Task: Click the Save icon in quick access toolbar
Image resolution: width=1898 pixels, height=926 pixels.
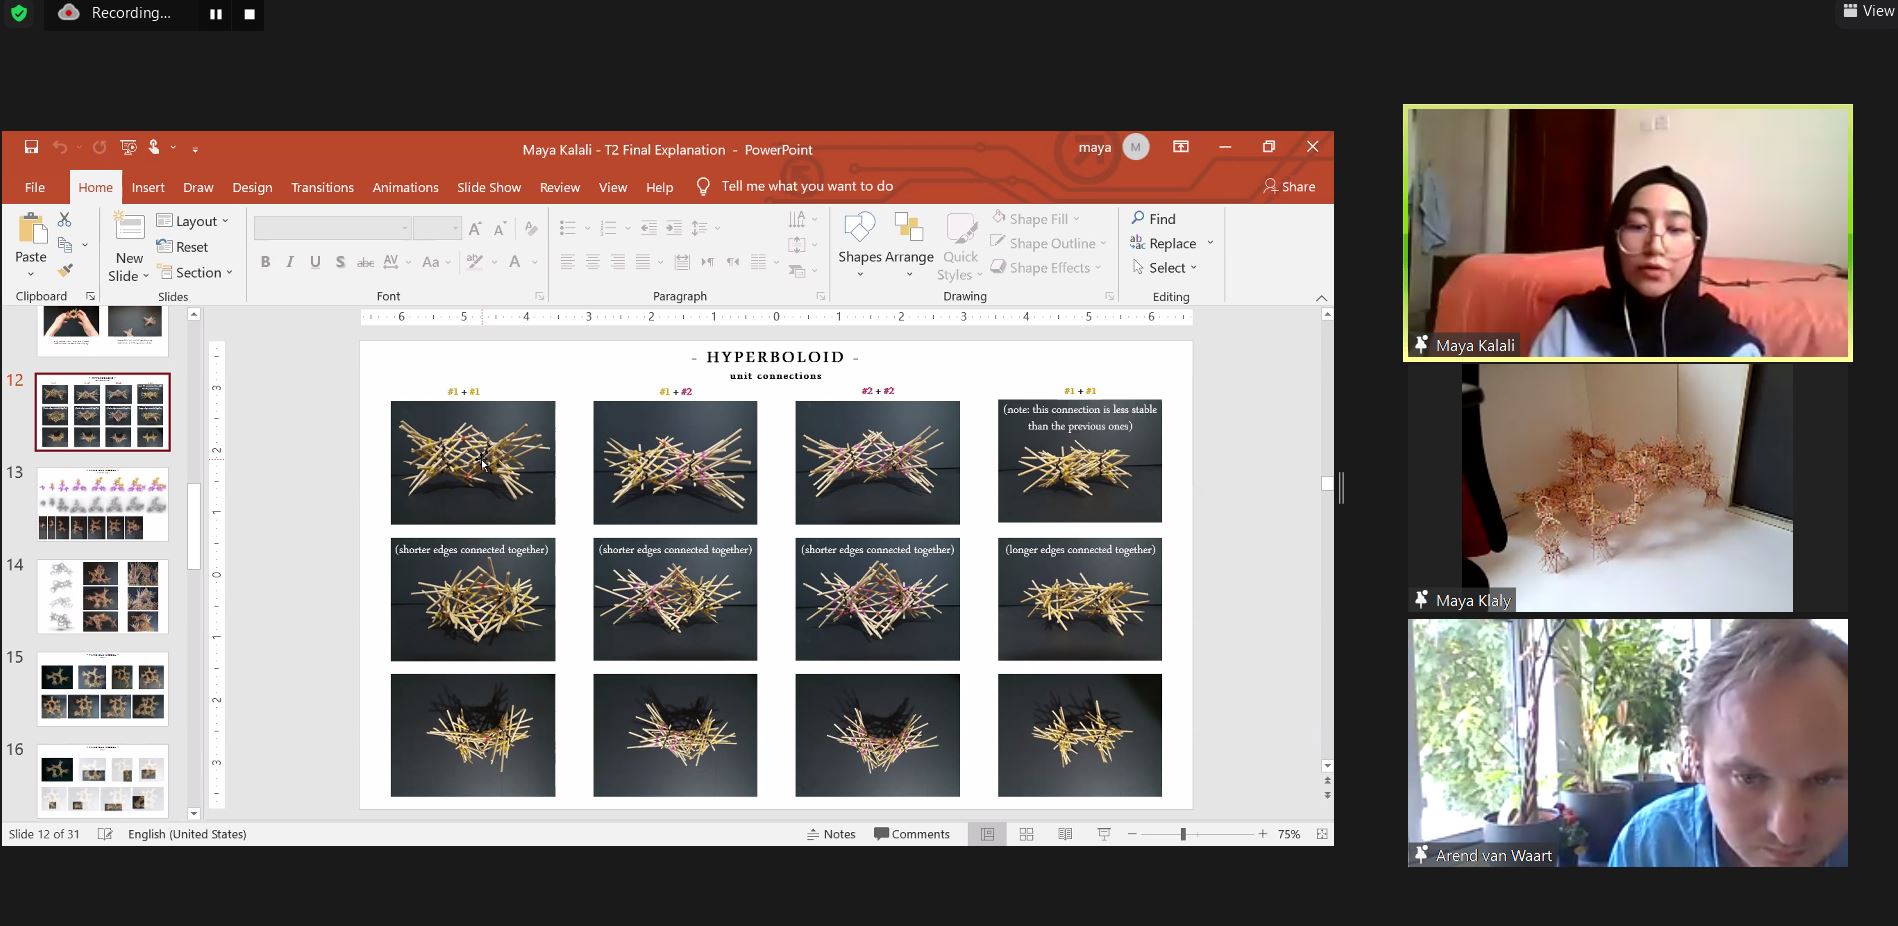Action: (x=31, y=148)
